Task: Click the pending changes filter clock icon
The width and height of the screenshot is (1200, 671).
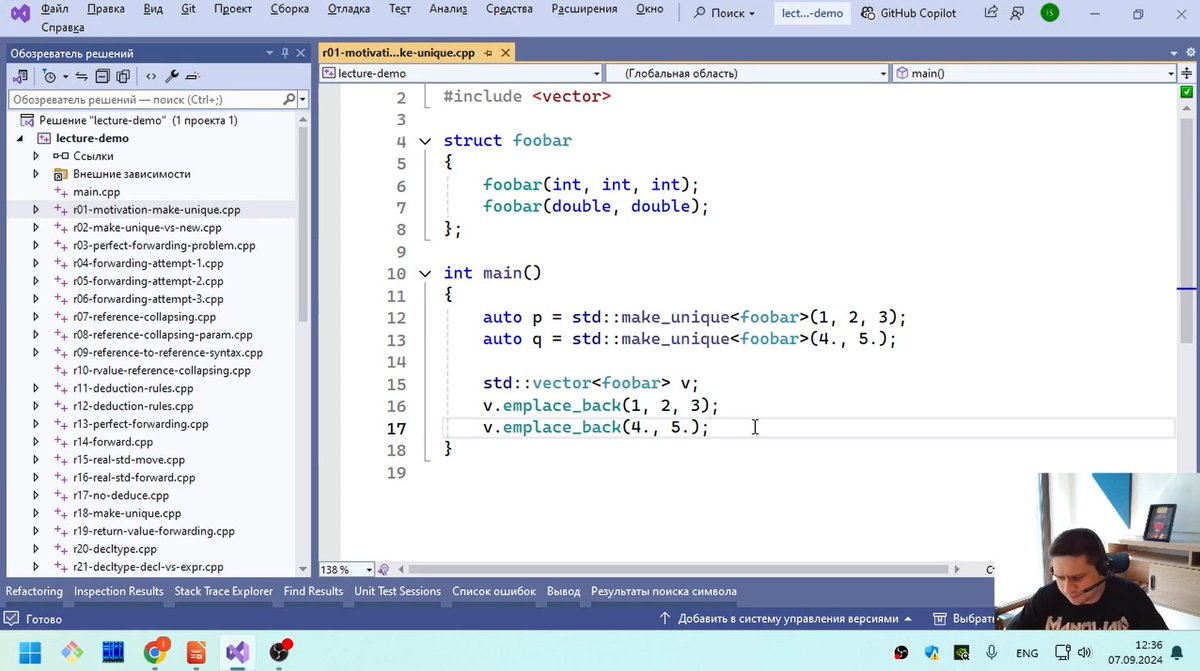Action: (49, 76)
